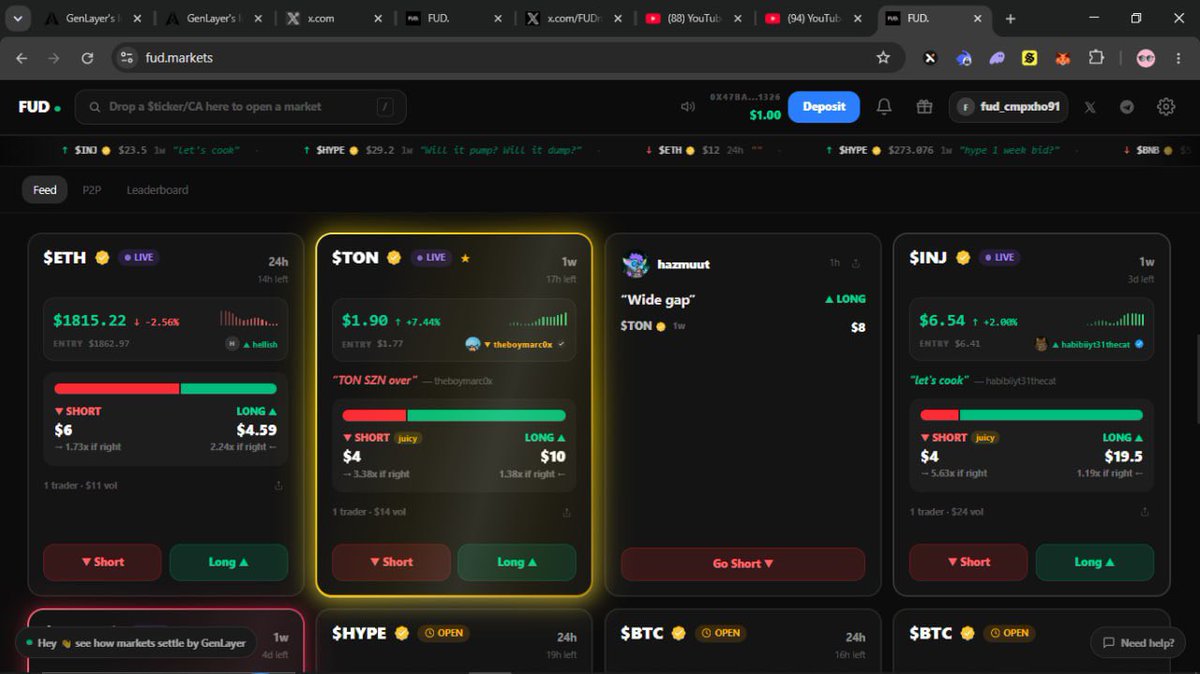Click the $ETH $12 ticker item

704,150
